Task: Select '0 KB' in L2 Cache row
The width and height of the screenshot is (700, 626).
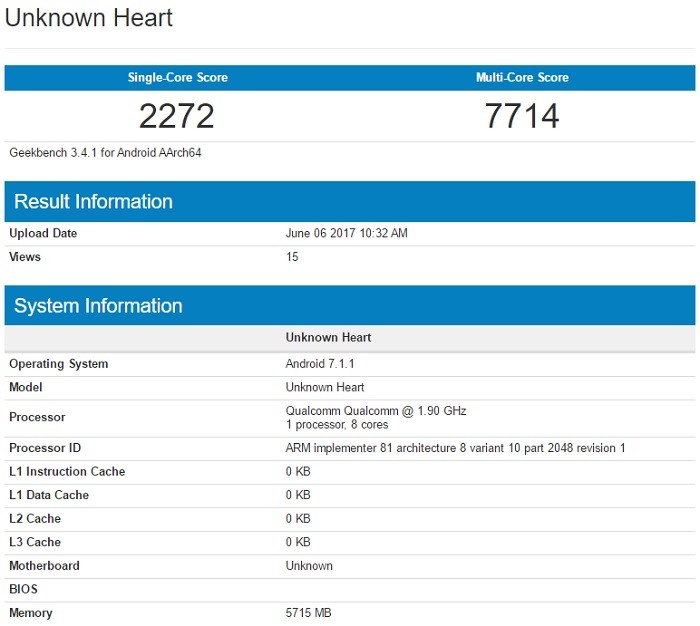Action: point(298,518)
